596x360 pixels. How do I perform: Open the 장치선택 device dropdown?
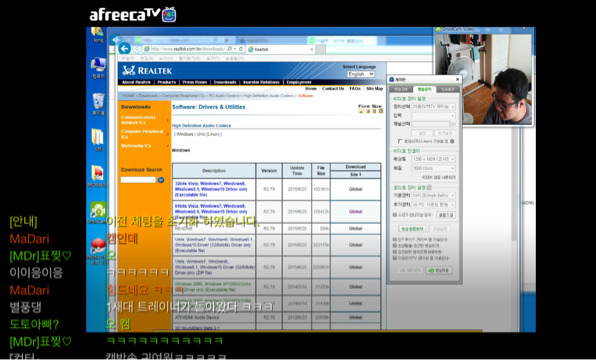coord(434,106)
